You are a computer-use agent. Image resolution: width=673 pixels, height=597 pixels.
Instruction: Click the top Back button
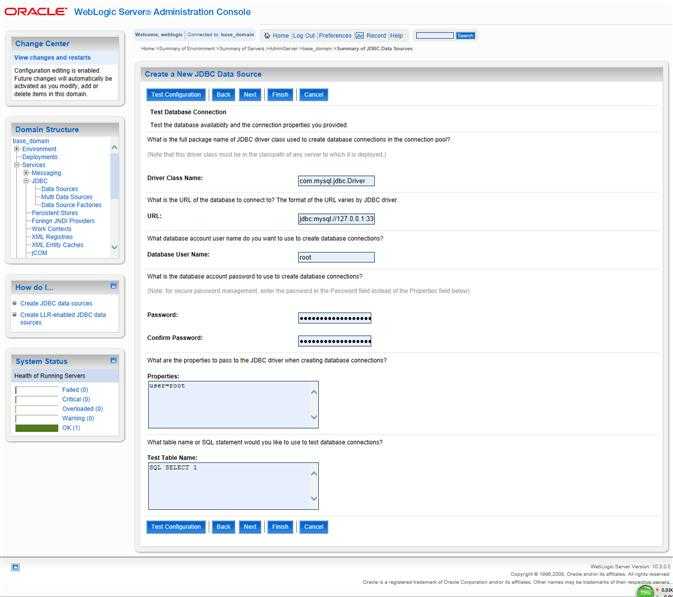click(x=224, y=95)
